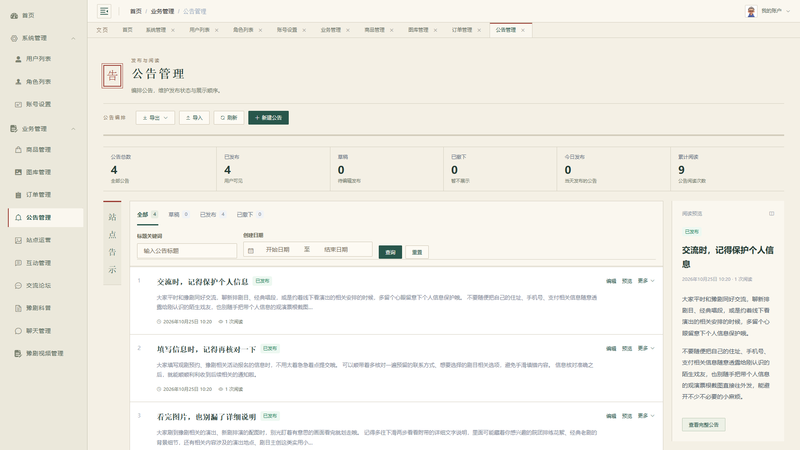Click the calendar icon in date range field
The image size is (800, 450).
tap(251, 251)
